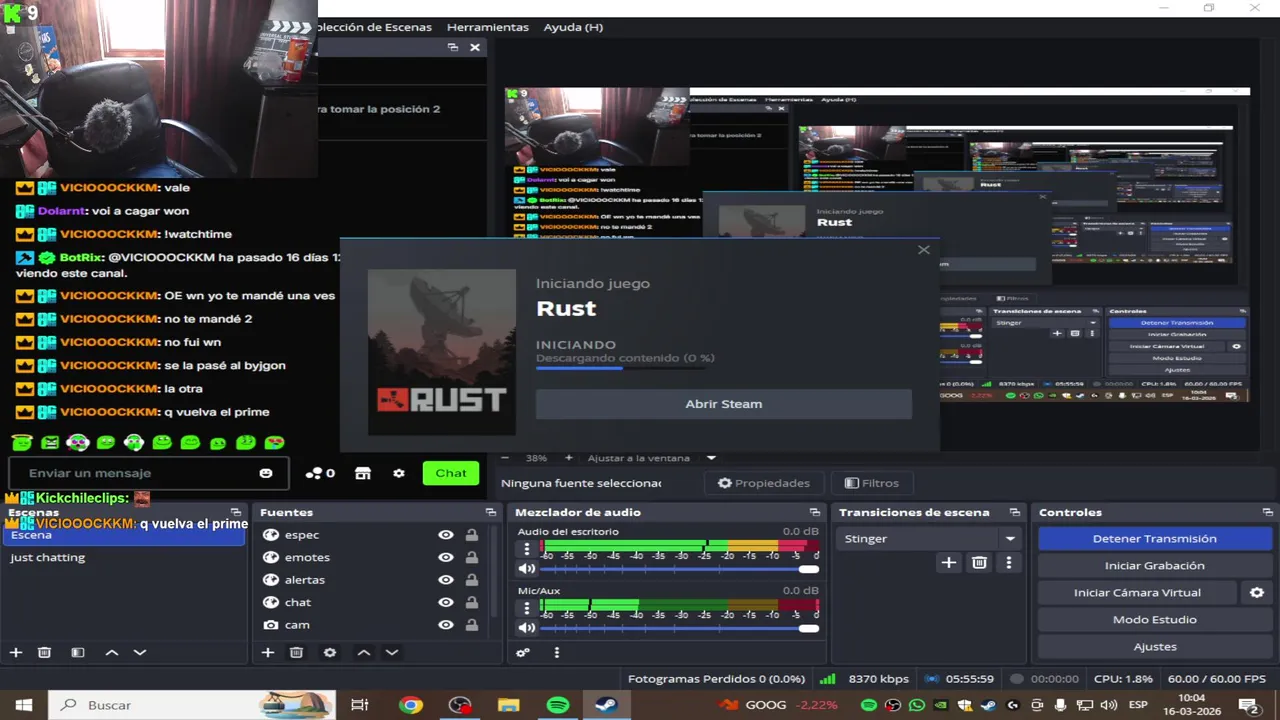Viewport: 1280px width, 720px height.
Task: Close the Rust launching dialog
Action: [924, 250]
